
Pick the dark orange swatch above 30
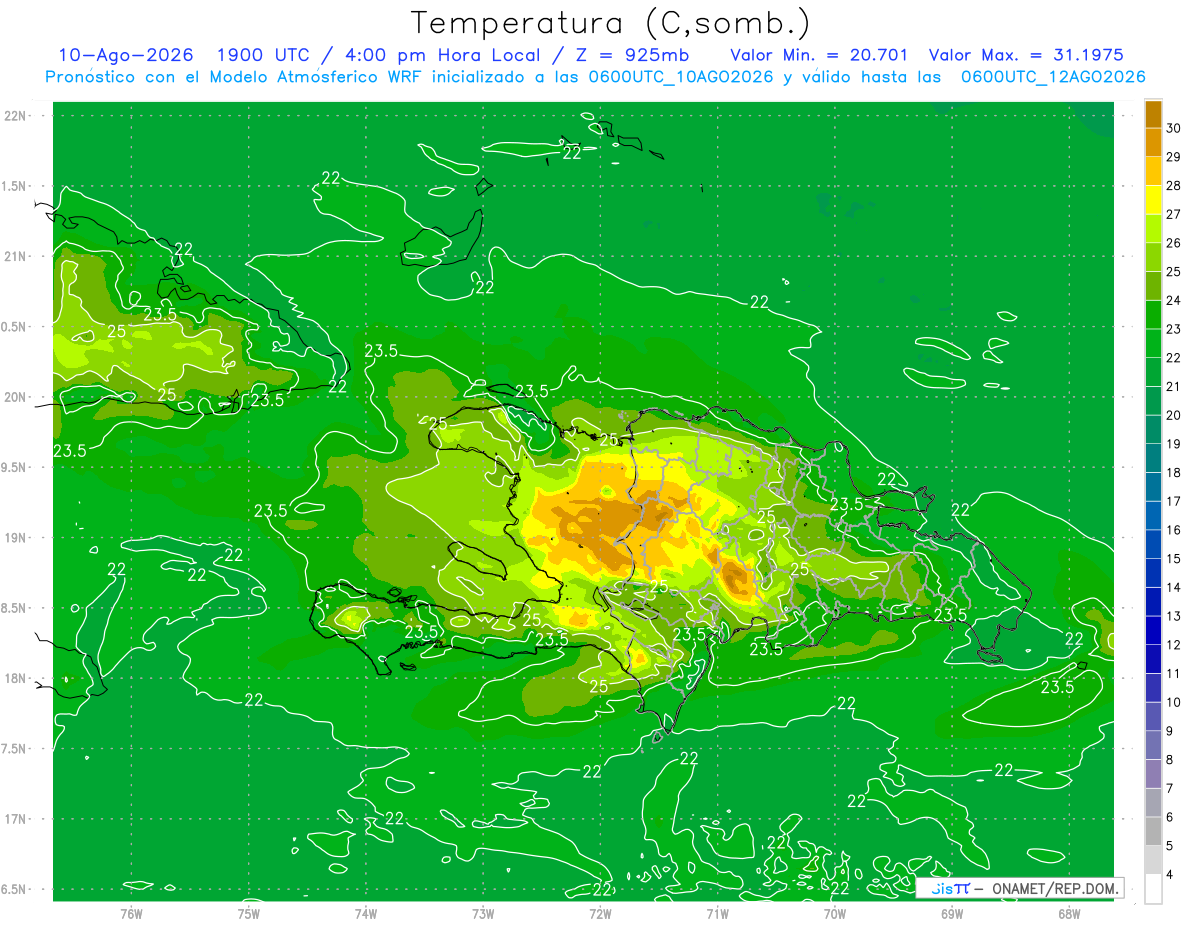(x=1153, y=114)
